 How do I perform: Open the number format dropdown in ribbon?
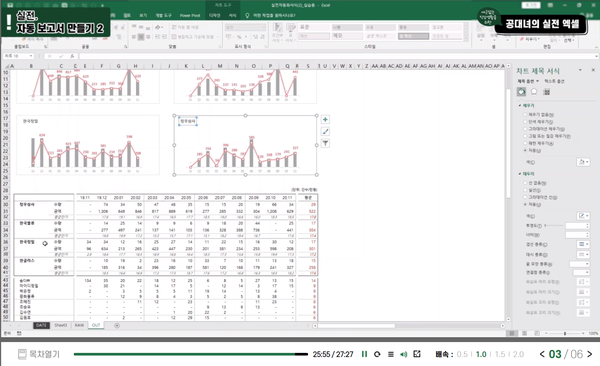(245, 28)
